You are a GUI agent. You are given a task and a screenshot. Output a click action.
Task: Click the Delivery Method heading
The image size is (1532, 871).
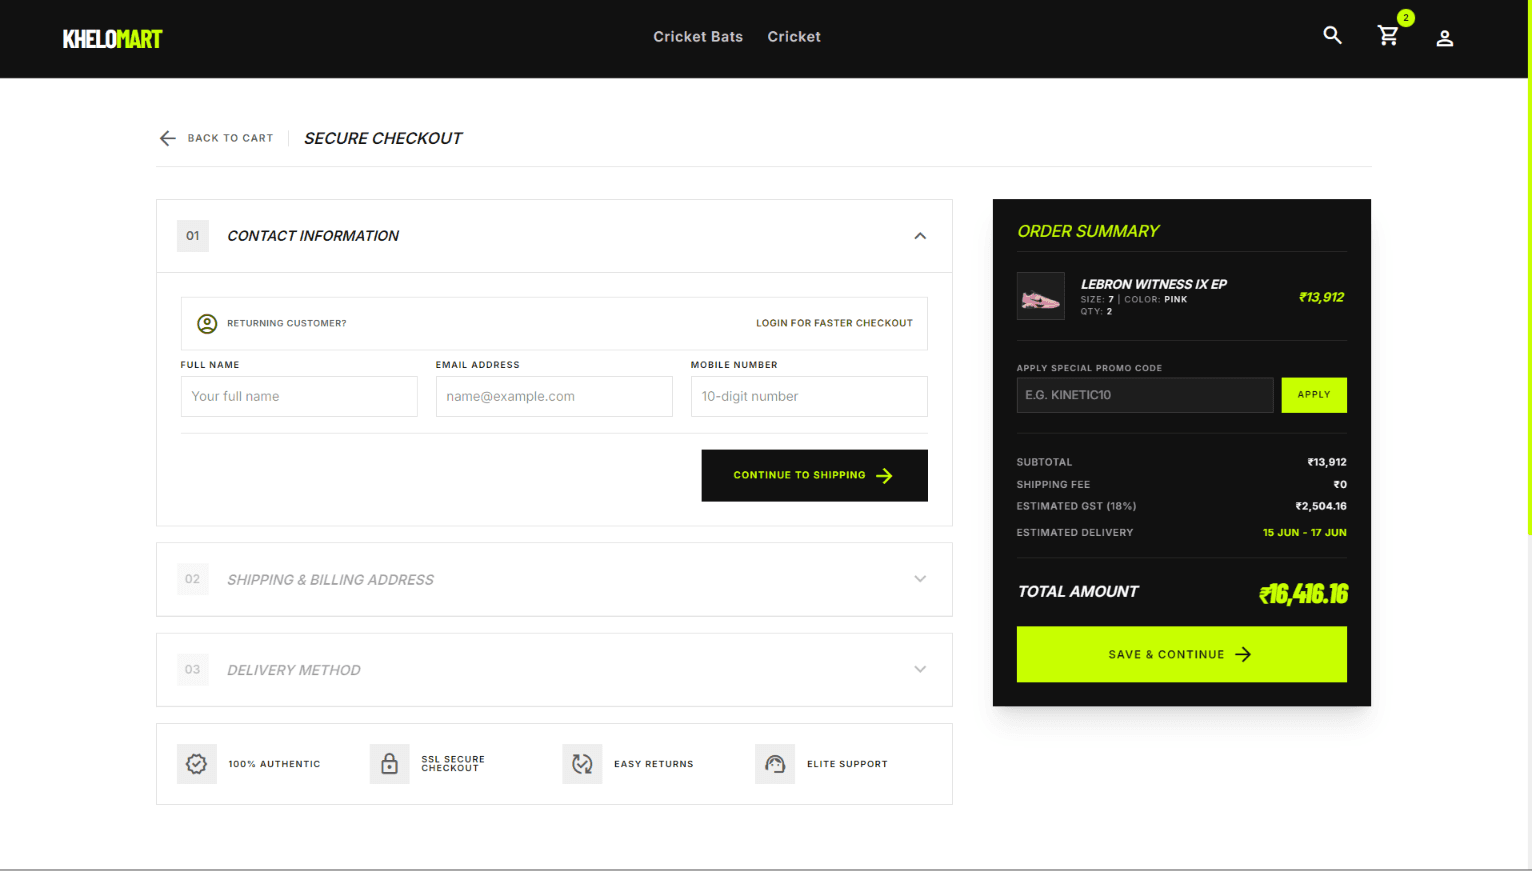(x=294, y=670)
